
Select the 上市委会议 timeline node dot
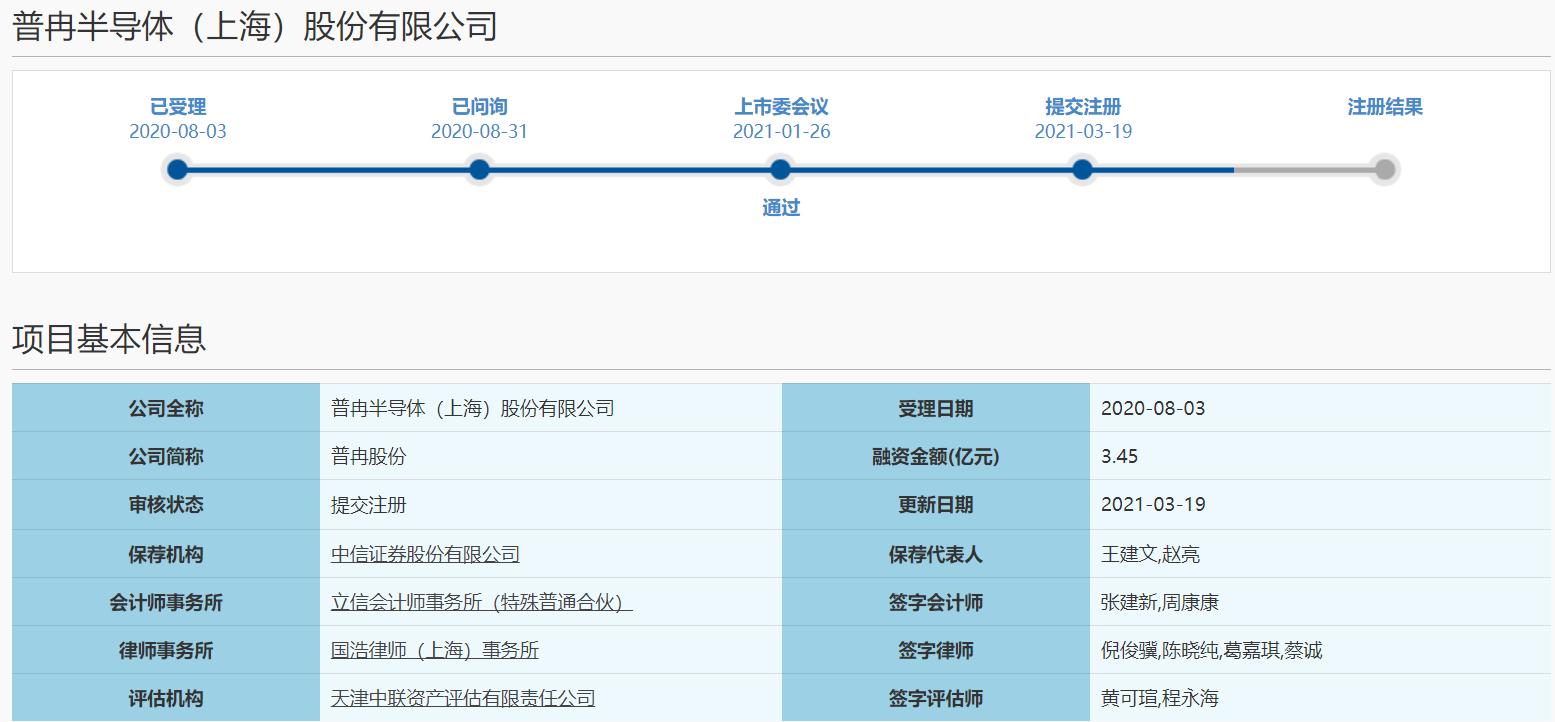point(780,170)
